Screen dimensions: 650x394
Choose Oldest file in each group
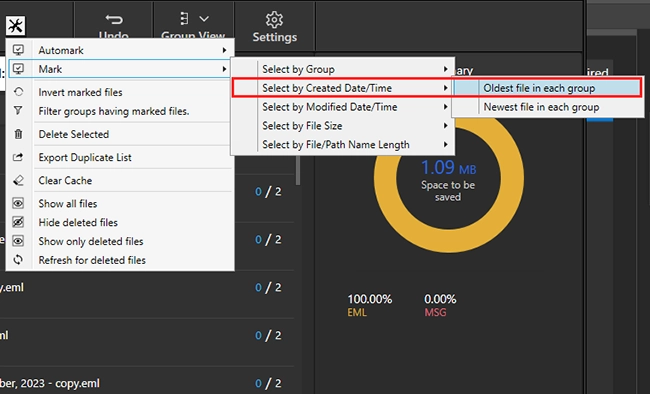[x=547, y=88]
